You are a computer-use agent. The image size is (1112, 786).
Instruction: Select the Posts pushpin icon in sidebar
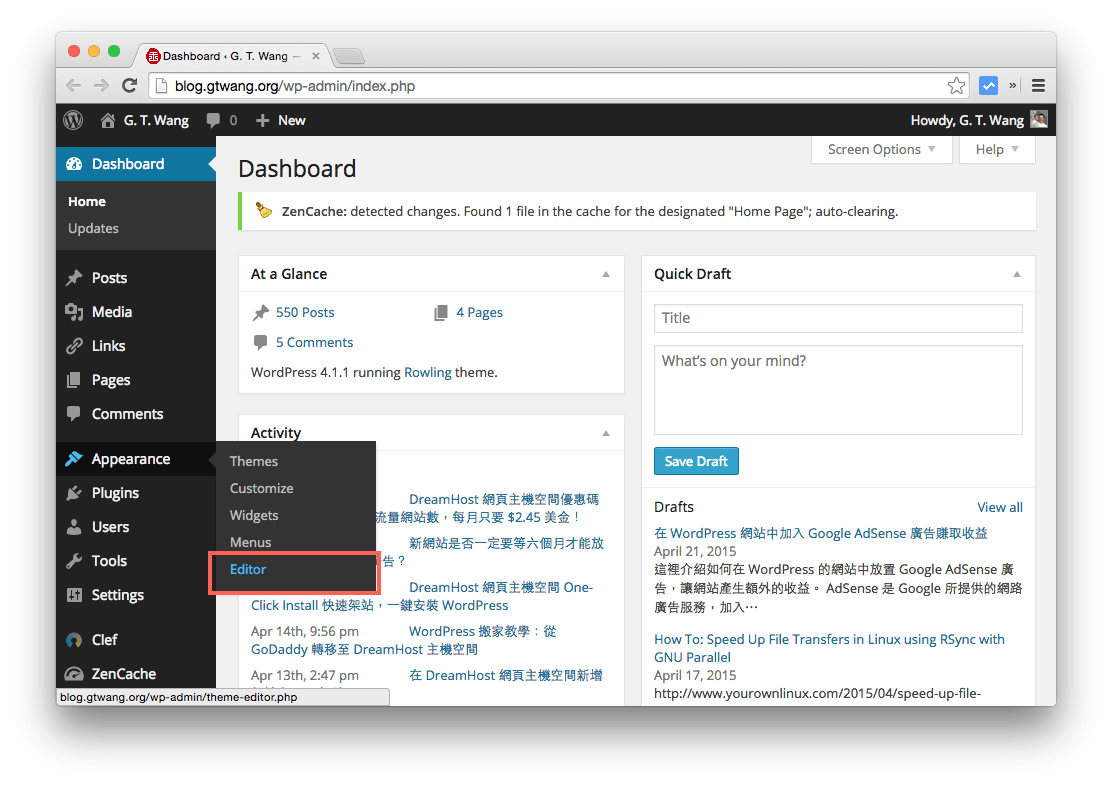(x=74, y=277)
